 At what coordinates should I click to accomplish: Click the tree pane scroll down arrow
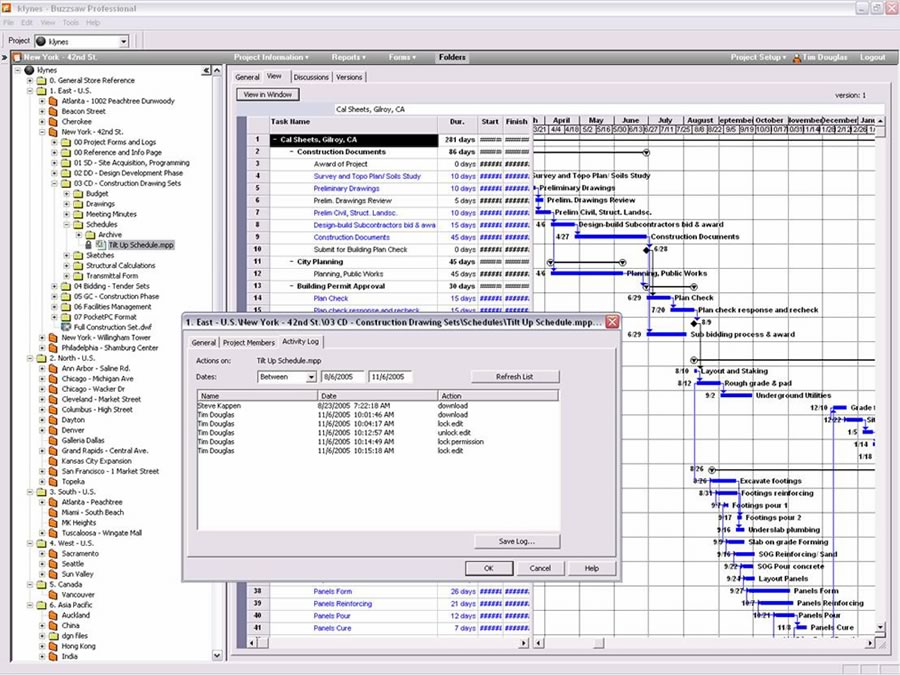[x=217, y=655]
